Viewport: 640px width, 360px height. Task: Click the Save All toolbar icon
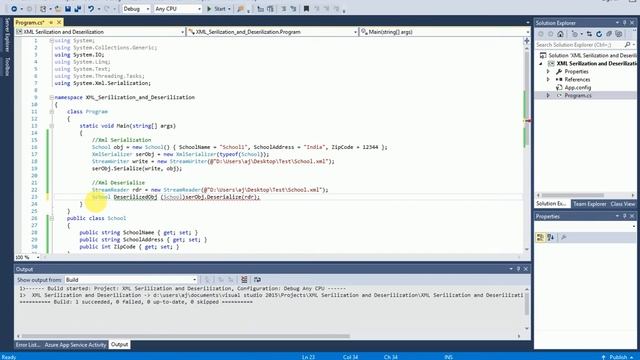pyautogui.click(x=78, y=9)
